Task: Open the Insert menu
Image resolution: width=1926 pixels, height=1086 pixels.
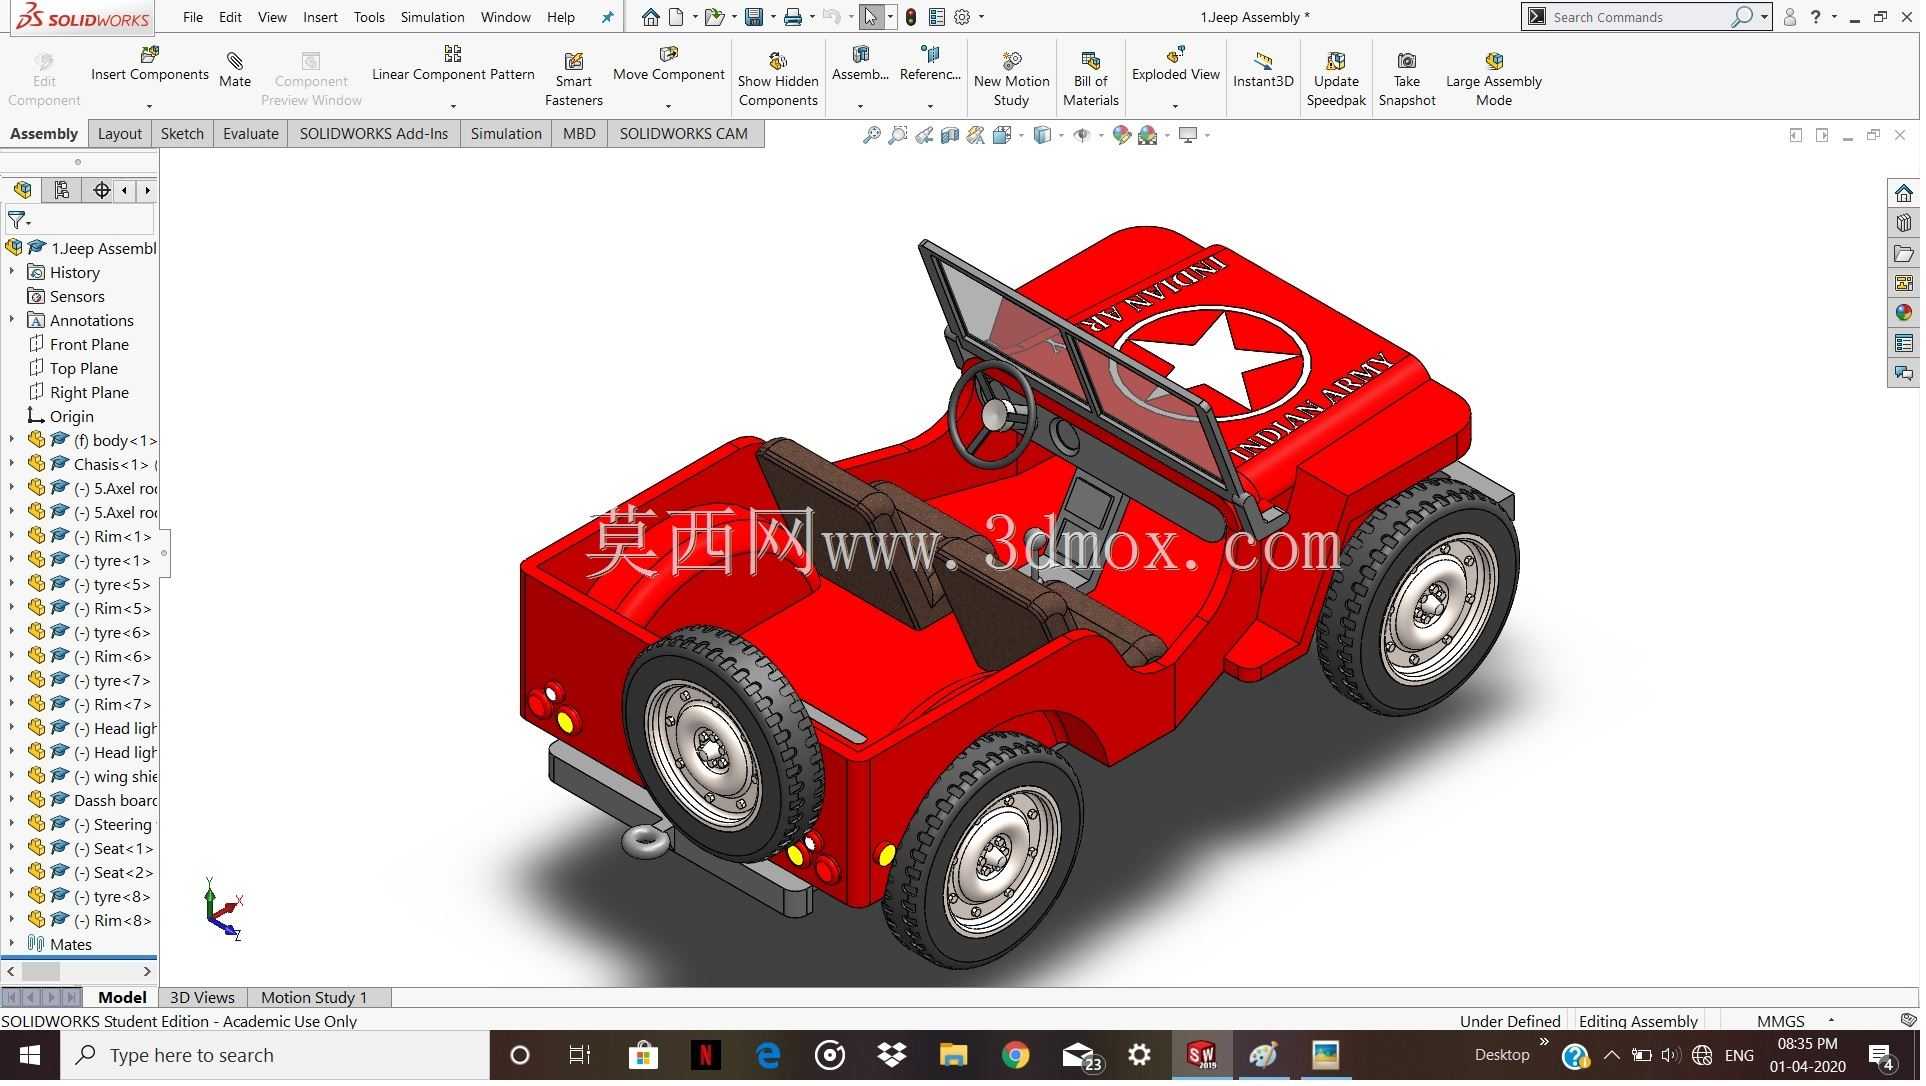Action: pos(321,17)
